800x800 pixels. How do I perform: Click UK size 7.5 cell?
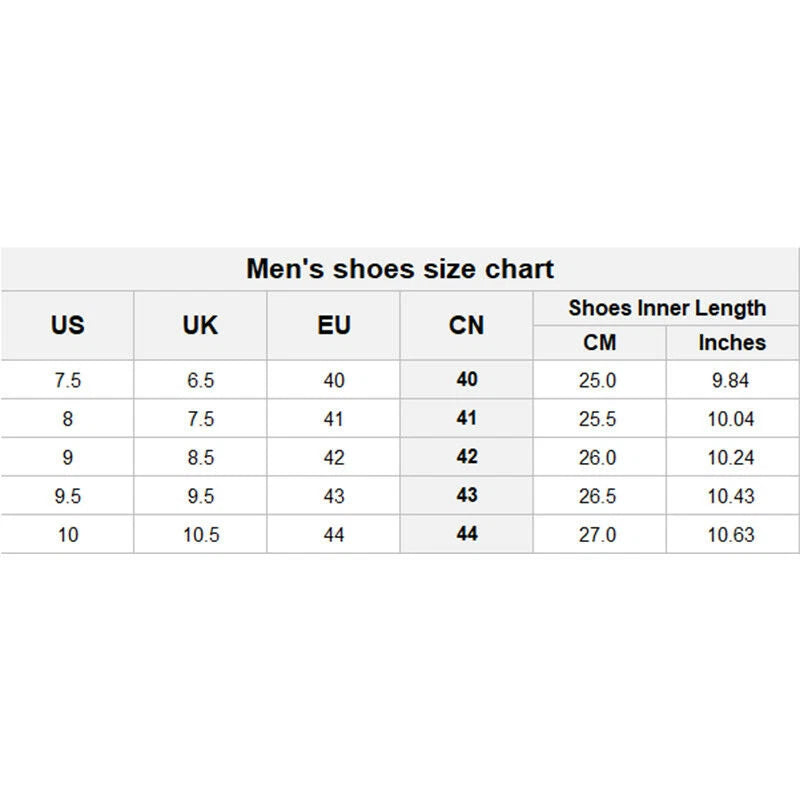200,419
